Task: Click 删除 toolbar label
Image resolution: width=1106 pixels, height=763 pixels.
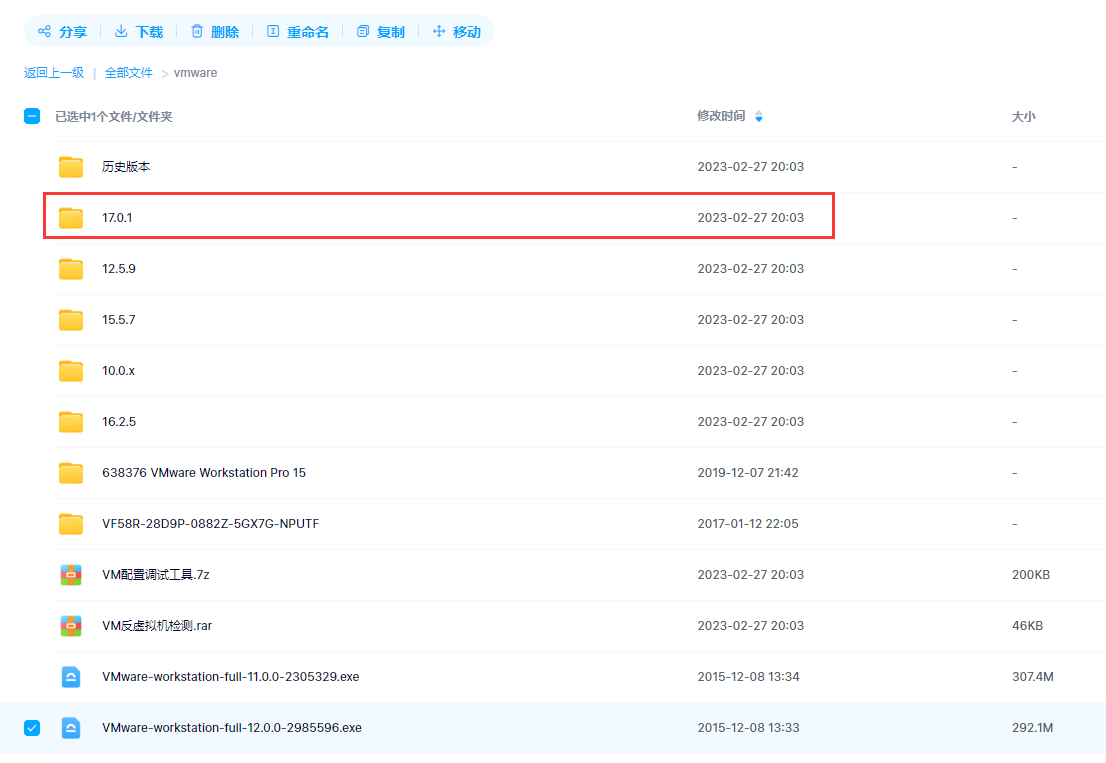Action: (x=225, y=32)
